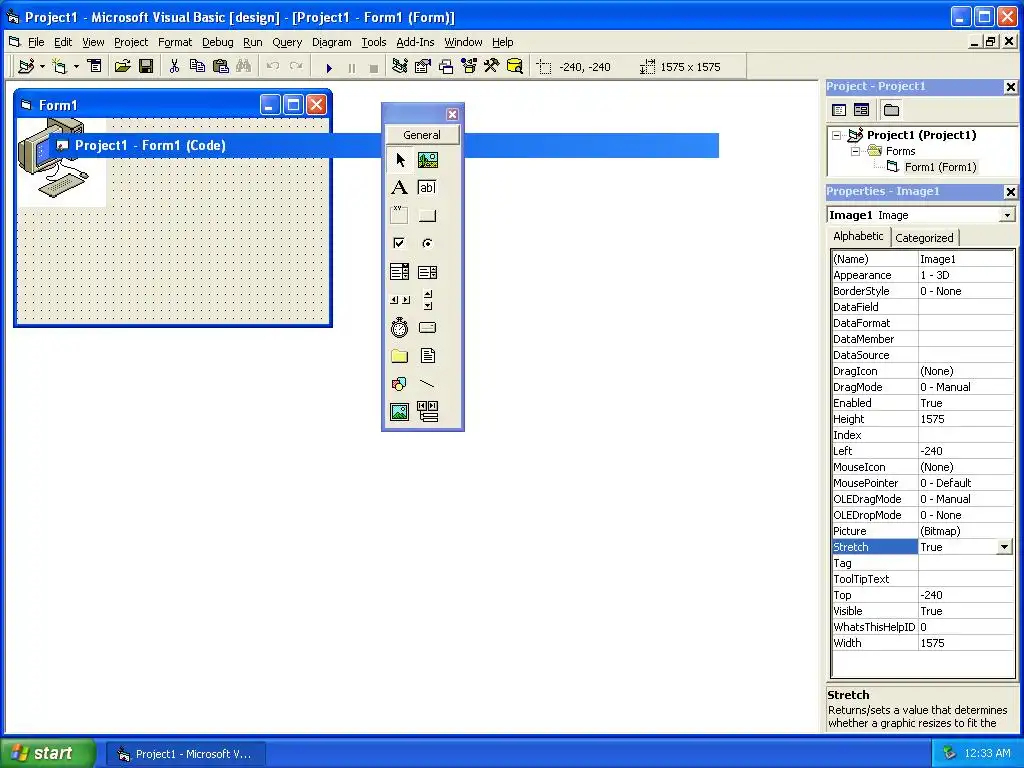Click Project1 - Microsoft V... taskbar button
Viewport: 1024px width, 768px height.
pos(186,754)
